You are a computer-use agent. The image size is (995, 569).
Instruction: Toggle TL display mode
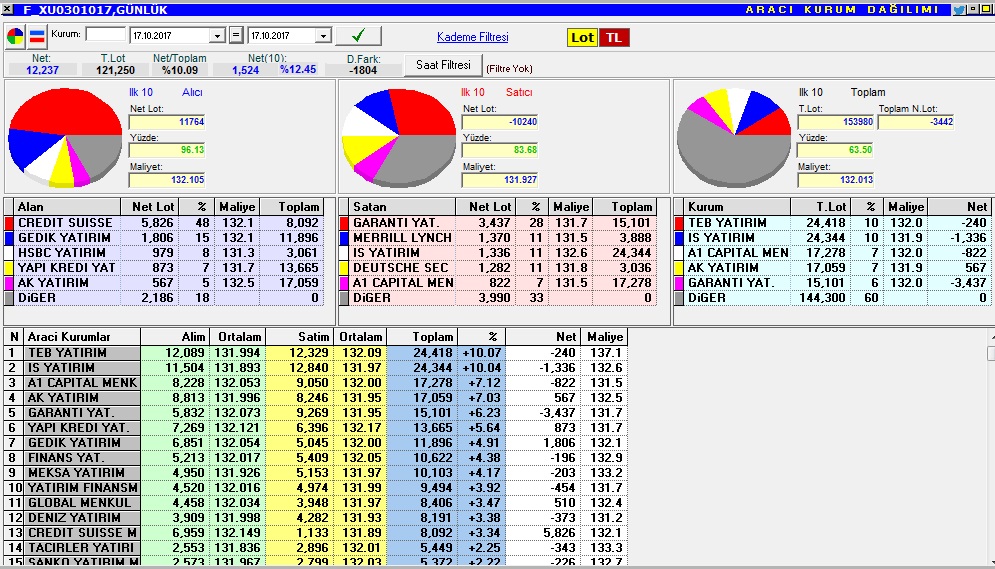614,37
